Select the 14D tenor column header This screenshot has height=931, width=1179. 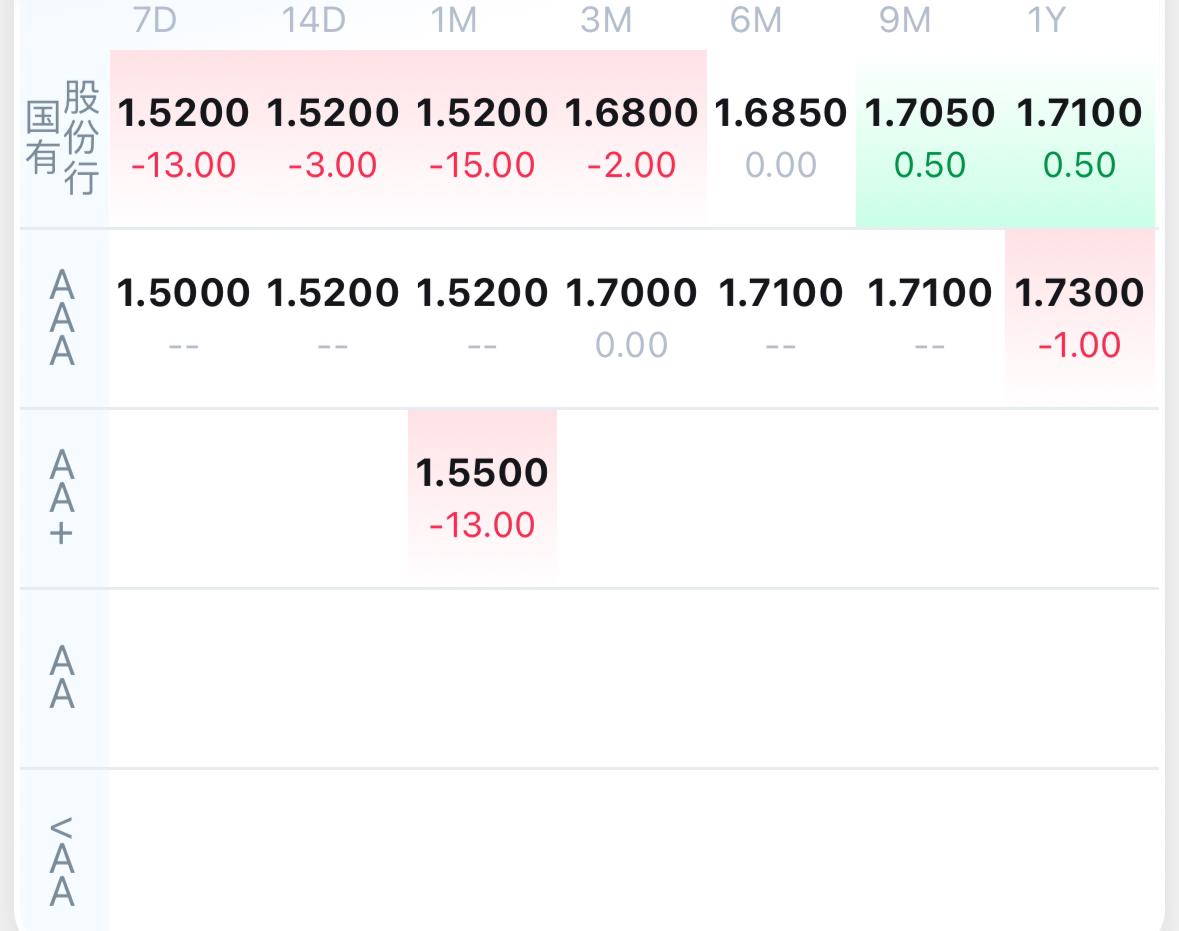tap(313, 20)
